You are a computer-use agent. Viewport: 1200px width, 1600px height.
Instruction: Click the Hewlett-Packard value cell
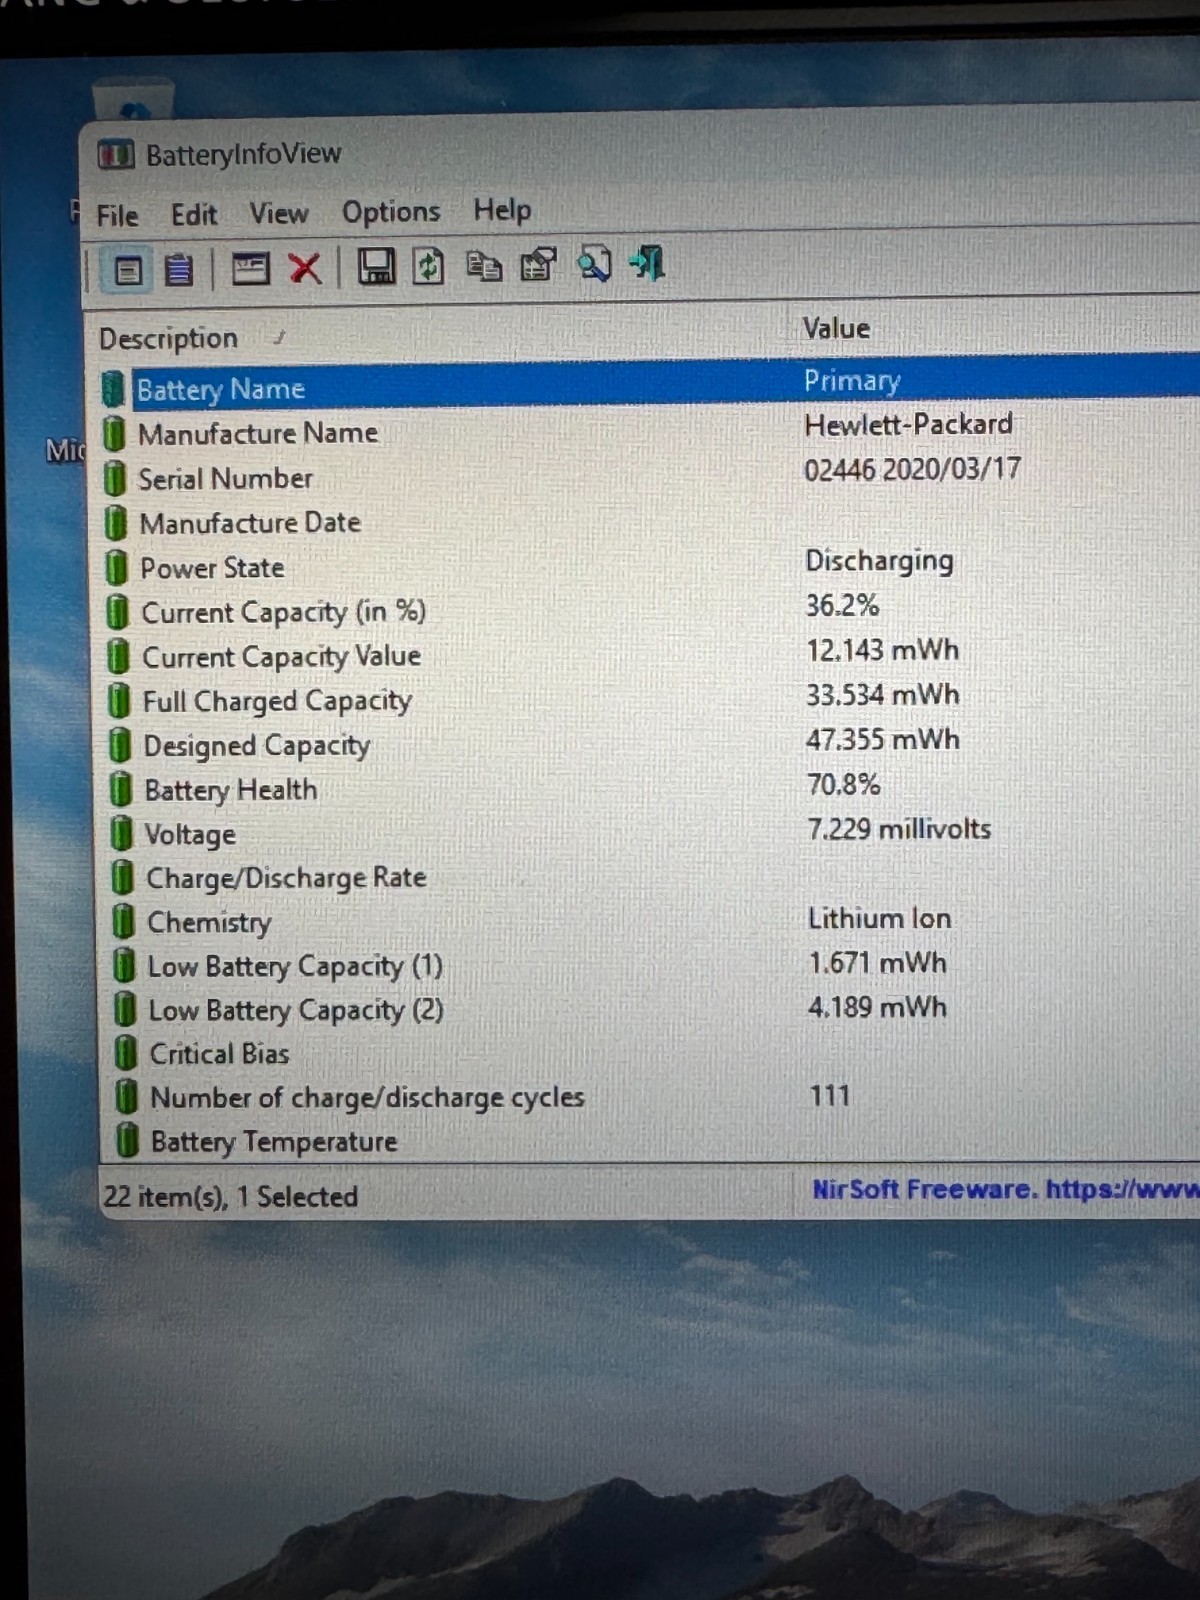(x=908, y=424)
